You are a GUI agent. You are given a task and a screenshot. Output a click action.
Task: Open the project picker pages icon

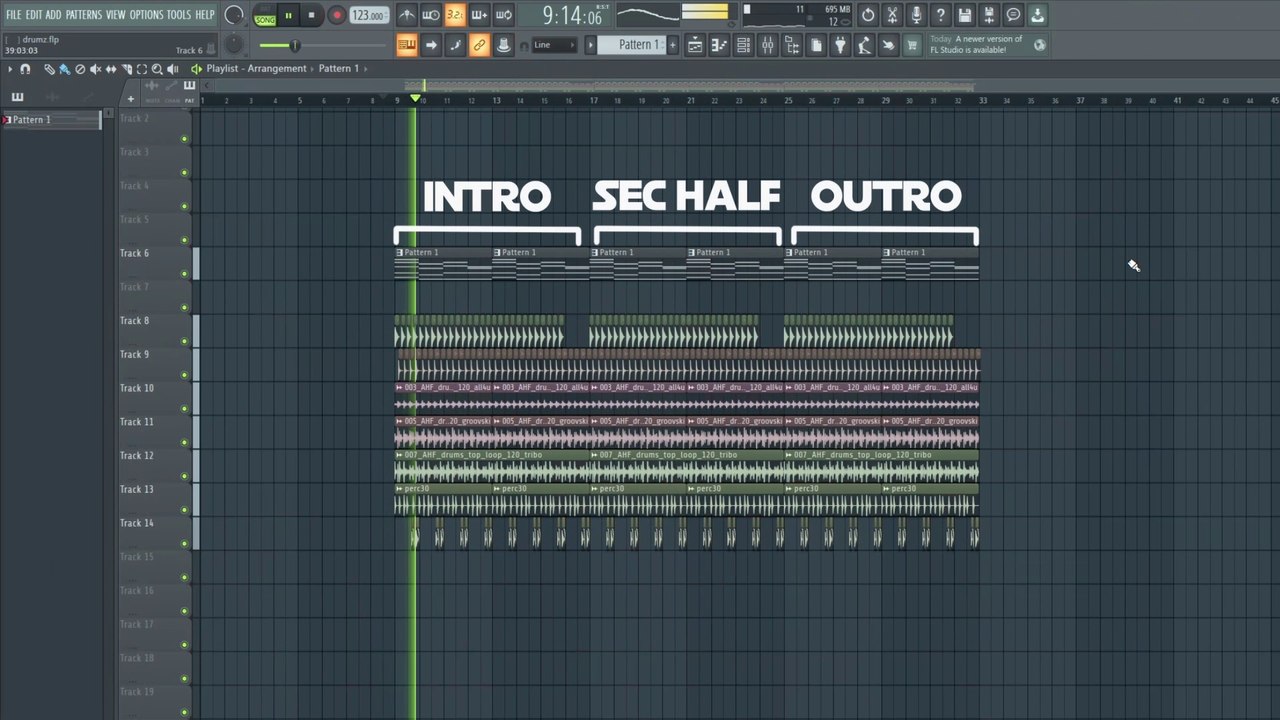(816, 45)
